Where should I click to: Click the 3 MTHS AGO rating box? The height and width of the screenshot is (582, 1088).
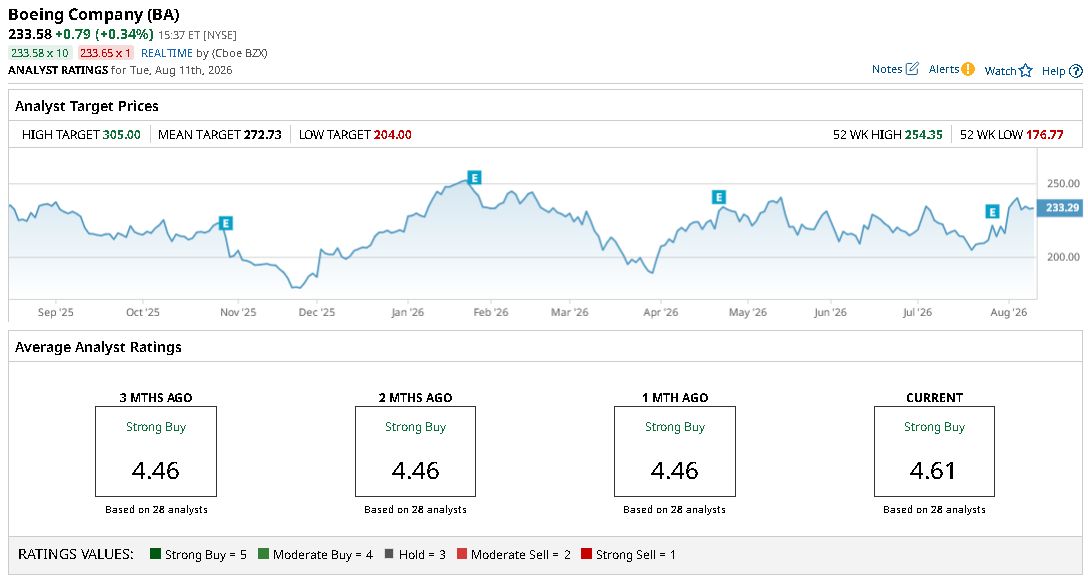(x=156, y=452)
